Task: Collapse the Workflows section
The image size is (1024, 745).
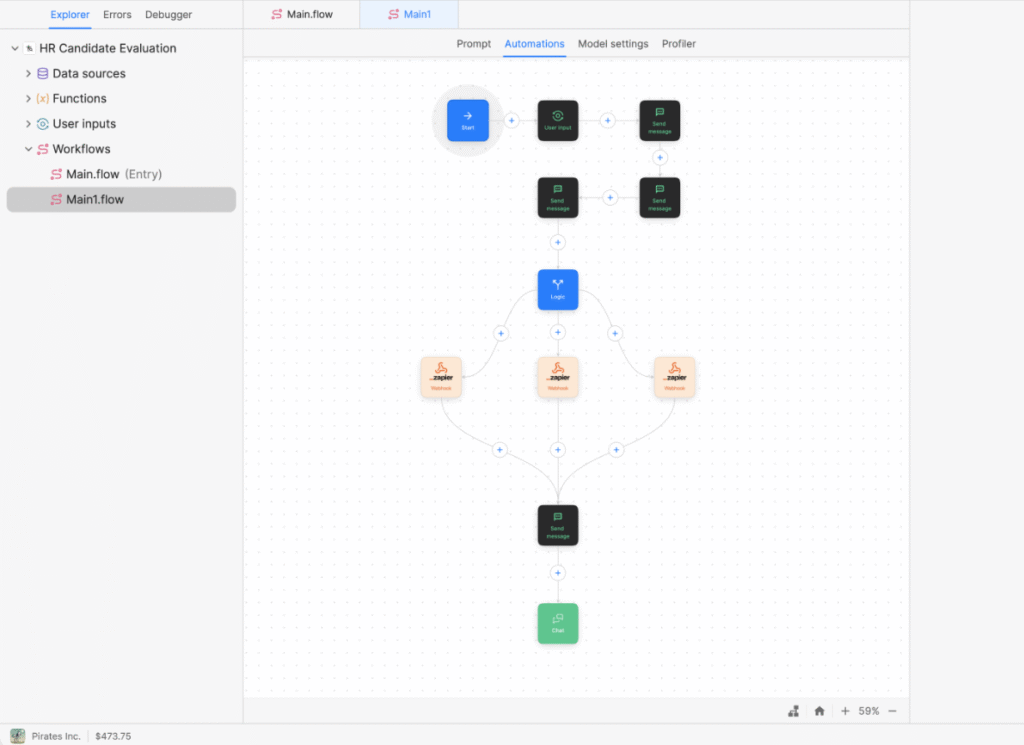Action: click(28, 148)
